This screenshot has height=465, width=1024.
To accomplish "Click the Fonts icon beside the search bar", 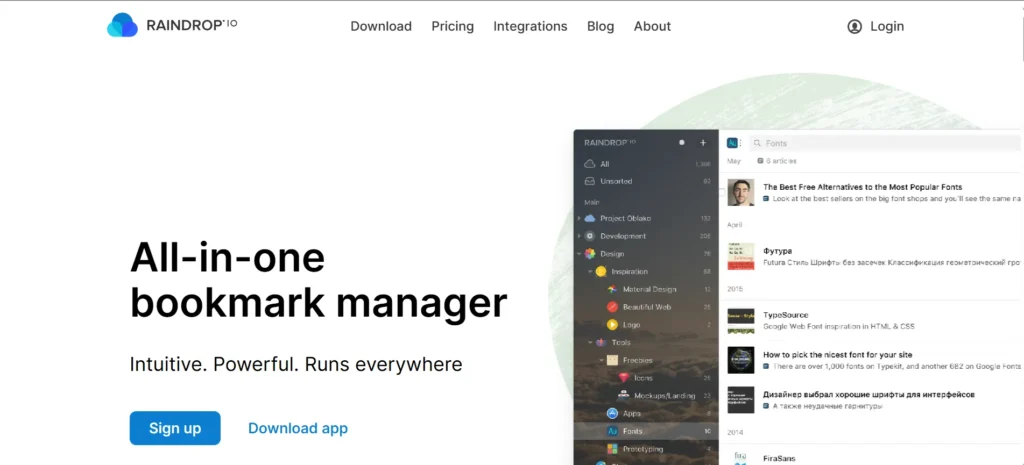I will coord(732,143).
